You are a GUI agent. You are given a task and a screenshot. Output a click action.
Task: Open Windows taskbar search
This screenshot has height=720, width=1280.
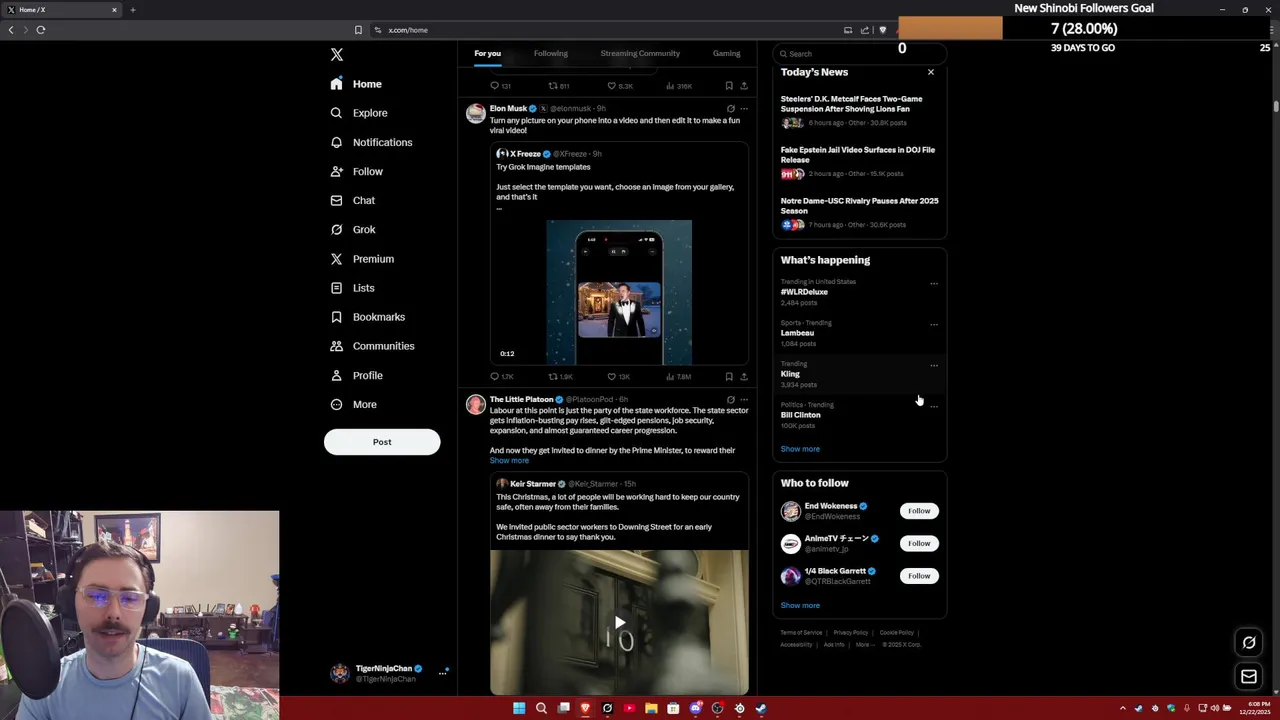pyautogui.click(x=541, y=708)
